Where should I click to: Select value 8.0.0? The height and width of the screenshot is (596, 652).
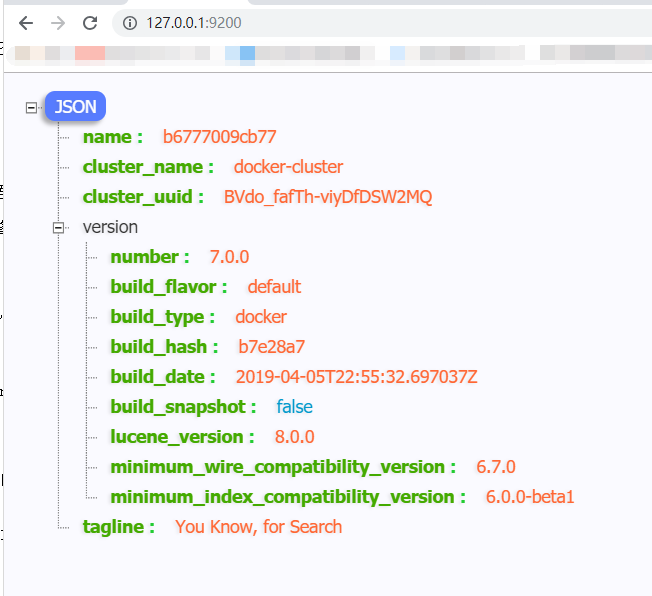tap(294, 437)
